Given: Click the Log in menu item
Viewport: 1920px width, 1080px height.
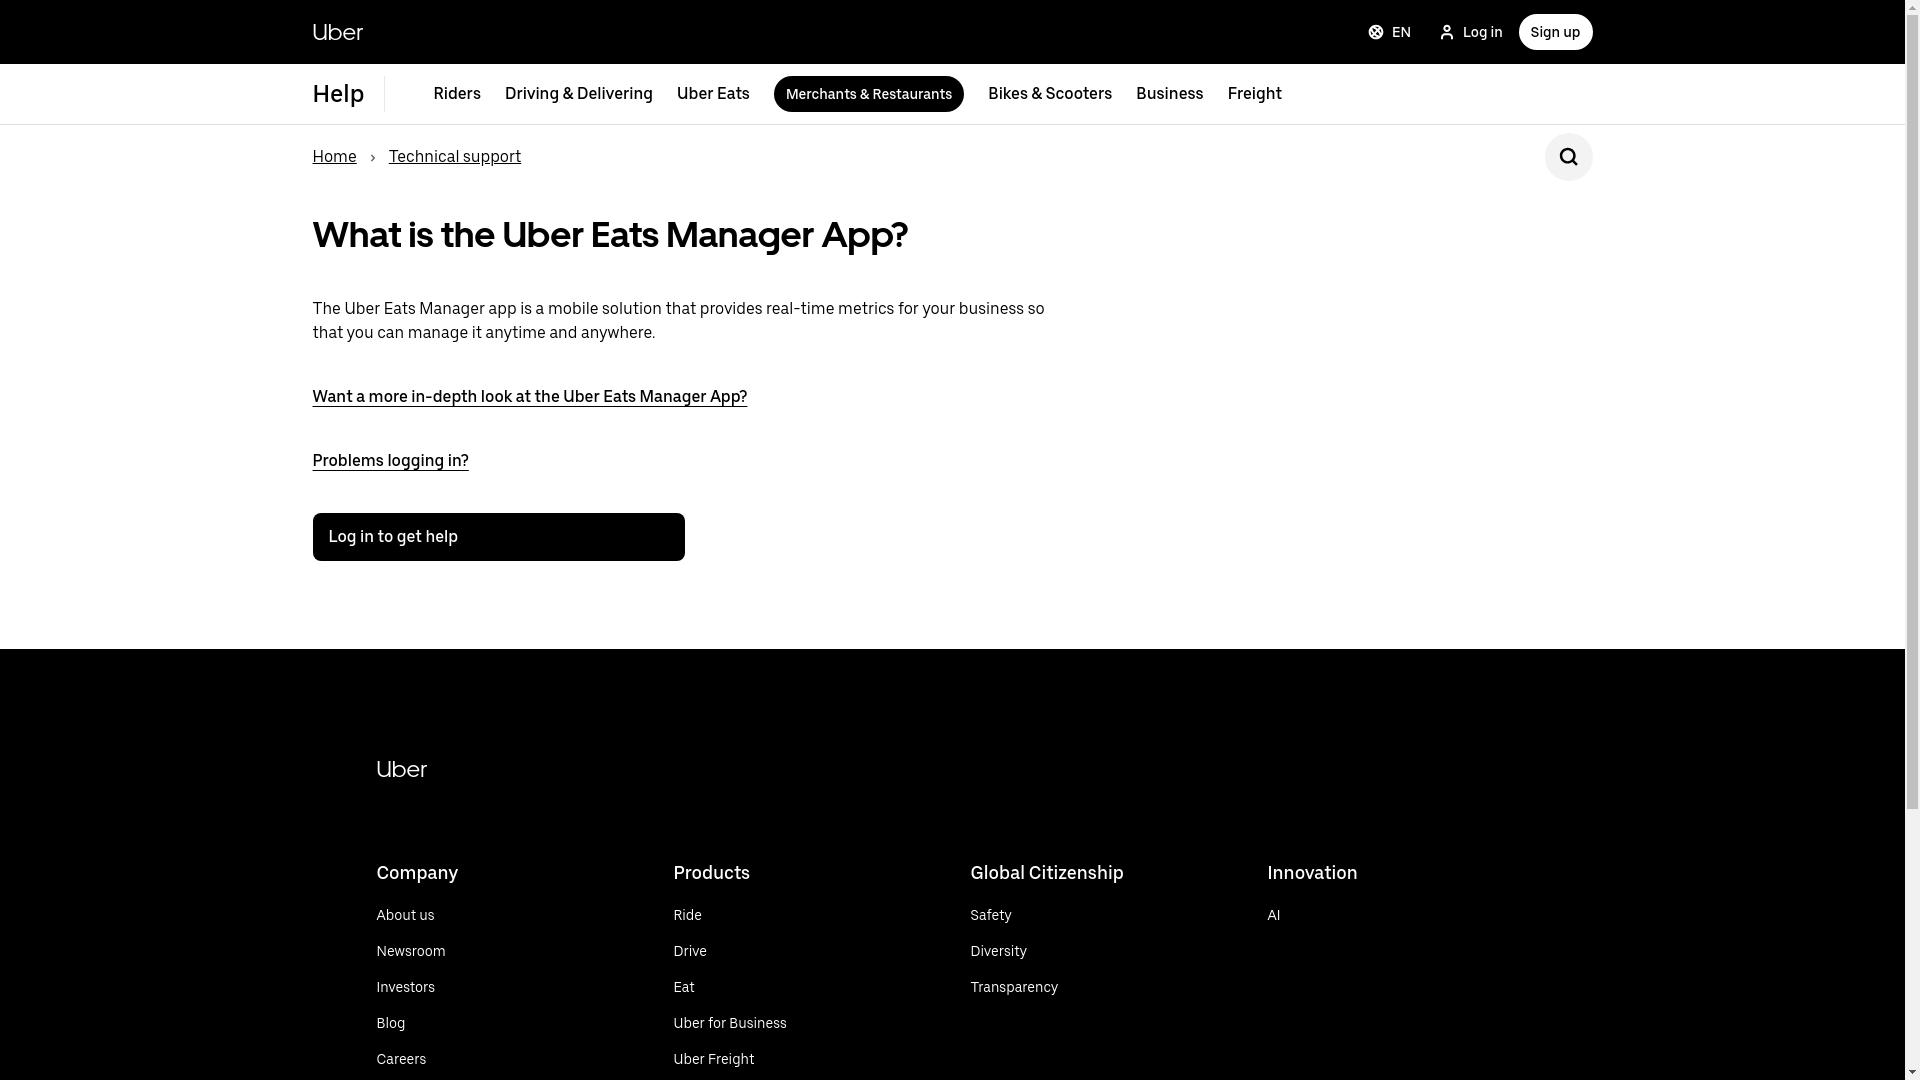Looking at the screenshot, I should [x=1472, y=32].
